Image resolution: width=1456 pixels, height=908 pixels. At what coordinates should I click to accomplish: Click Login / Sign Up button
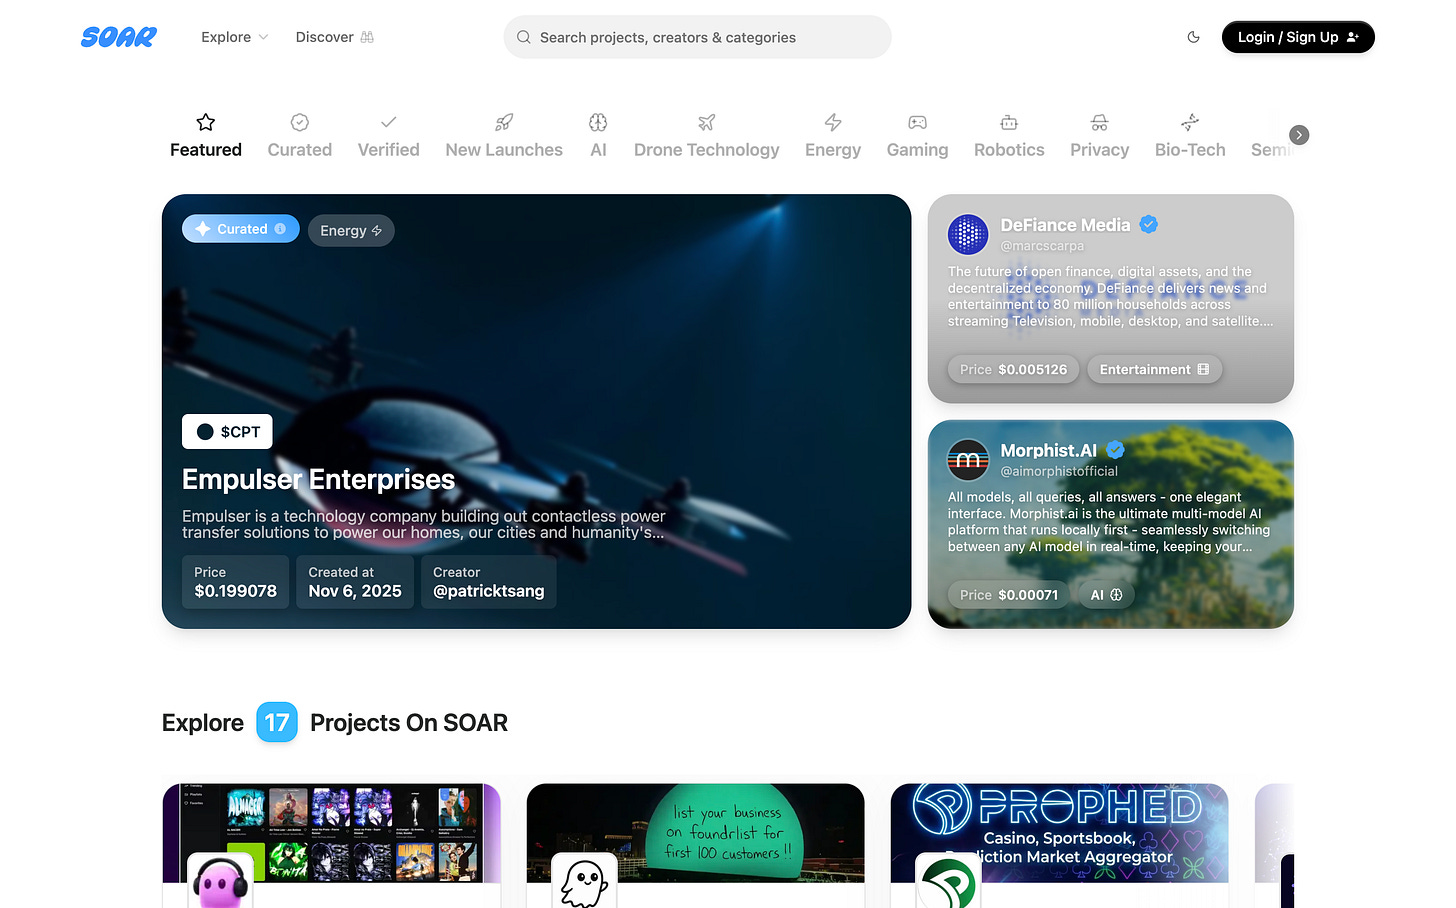1298,37
